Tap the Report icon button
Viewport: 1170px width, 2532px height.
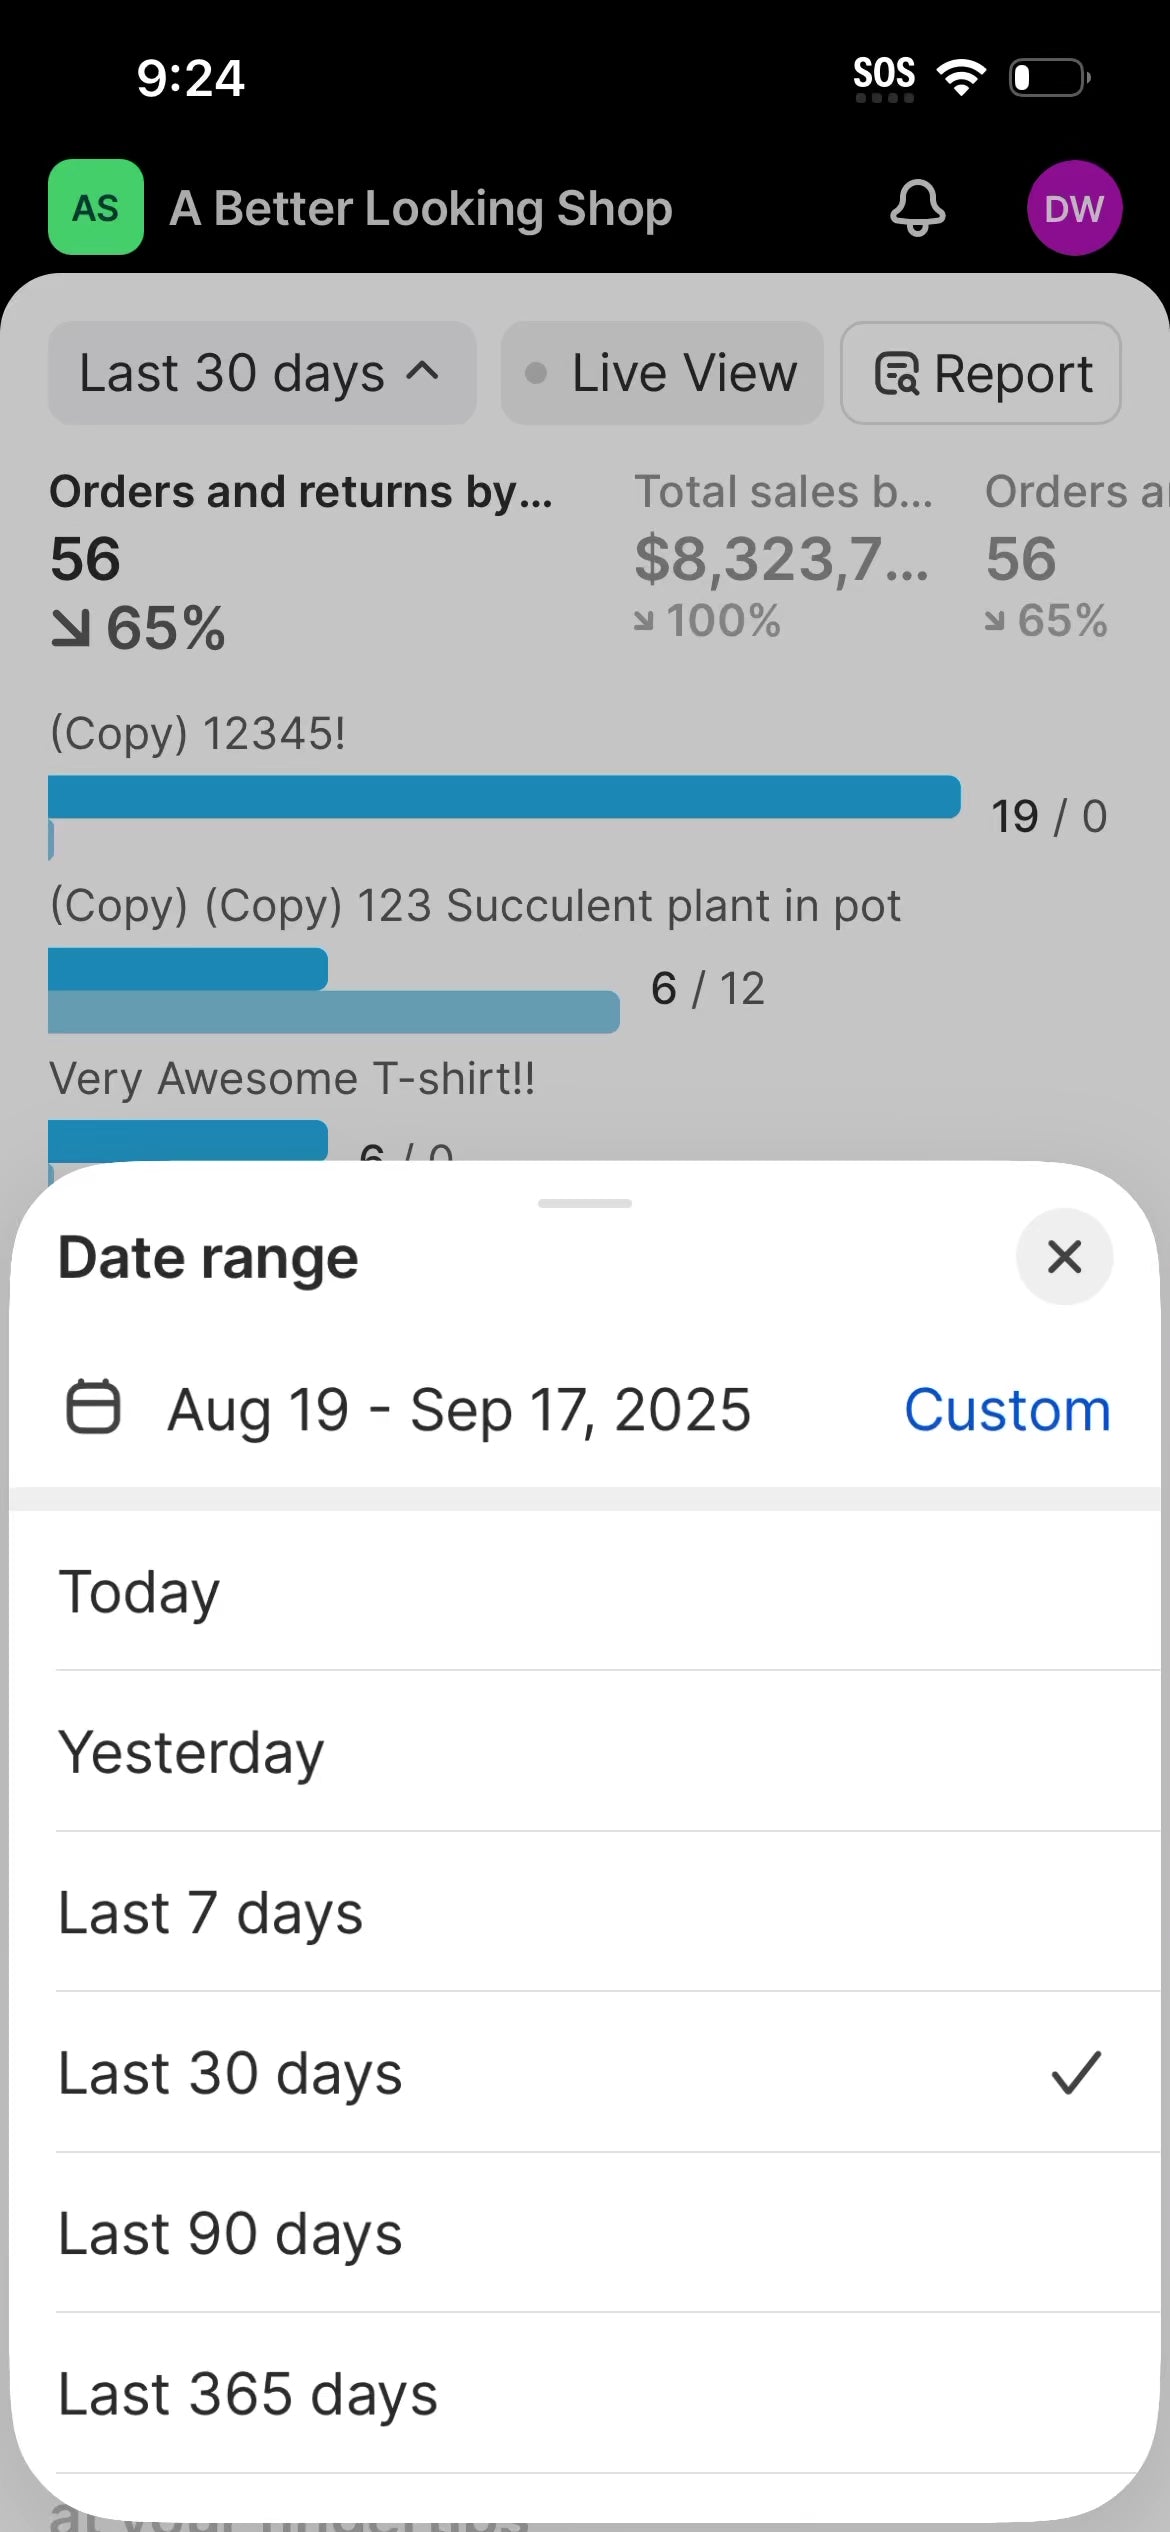(896, 374)
